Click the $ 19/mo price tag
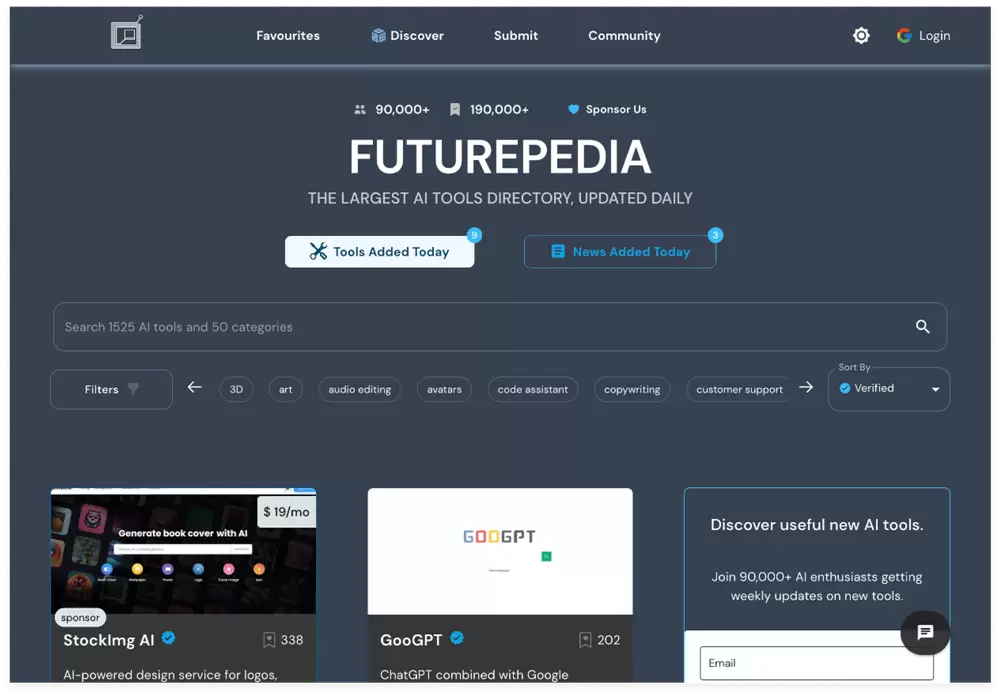The height and width of the screenshot is (695, 1000). coord(286,511)
